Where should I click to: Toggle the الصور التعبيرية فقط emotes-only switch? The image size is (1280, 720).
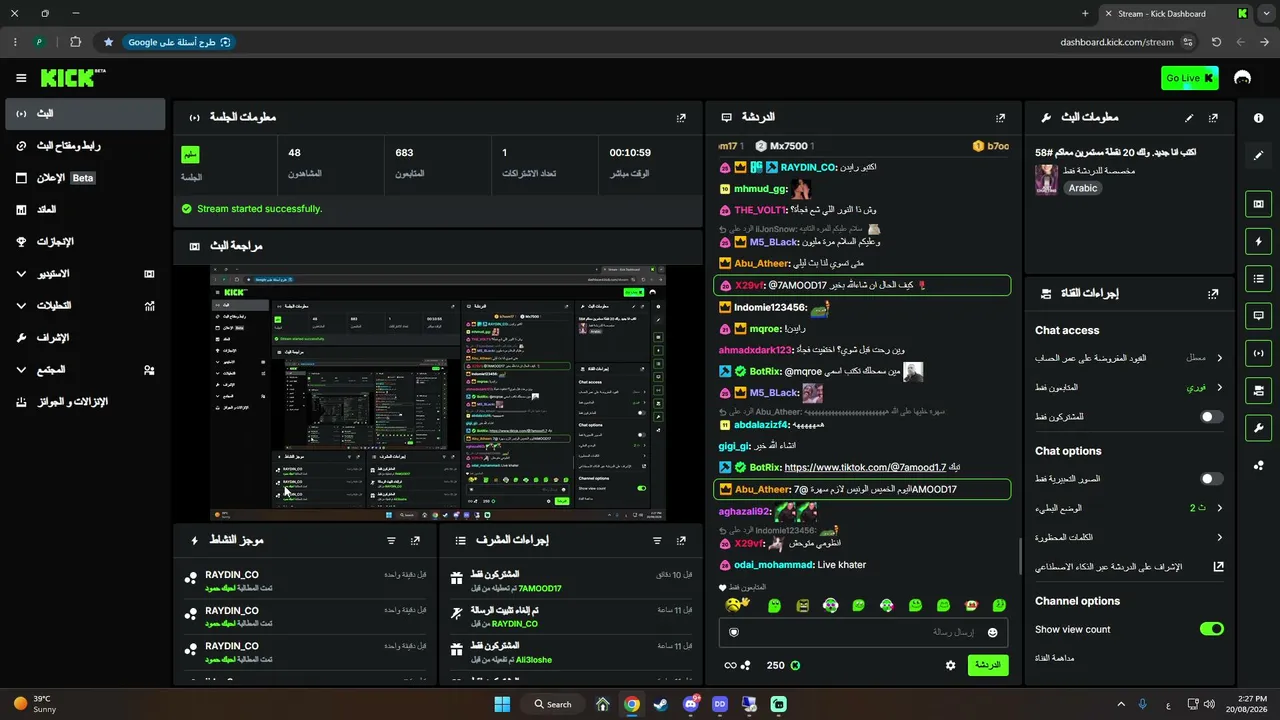pyautogui.click(x=1212, y=479)
